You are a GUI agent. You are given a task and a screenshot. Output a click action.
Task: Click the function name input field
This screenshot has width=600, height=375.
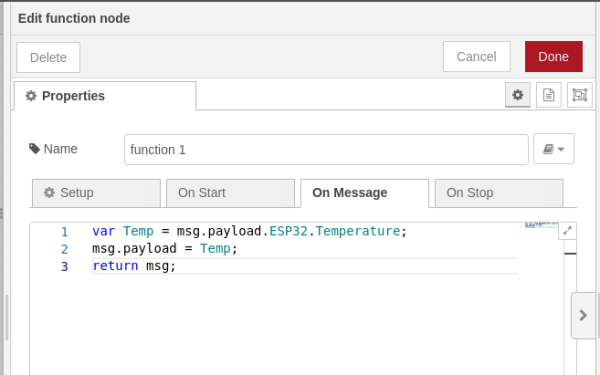click(x=326, y=149)
